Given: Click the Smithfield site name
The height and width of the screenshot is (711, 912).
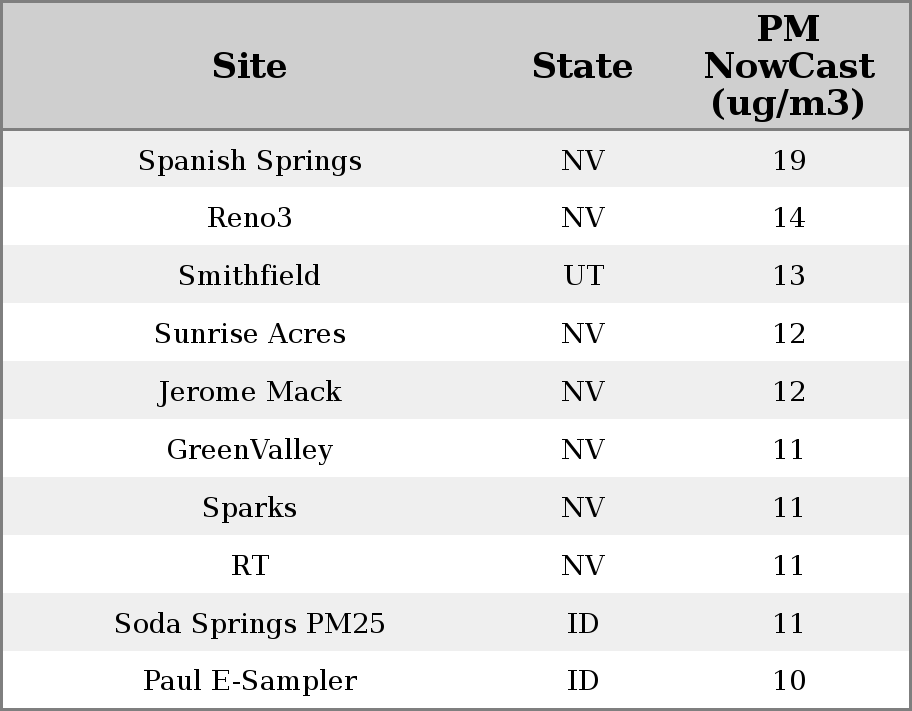Looking at the screenshot, I should pos(250,276).
